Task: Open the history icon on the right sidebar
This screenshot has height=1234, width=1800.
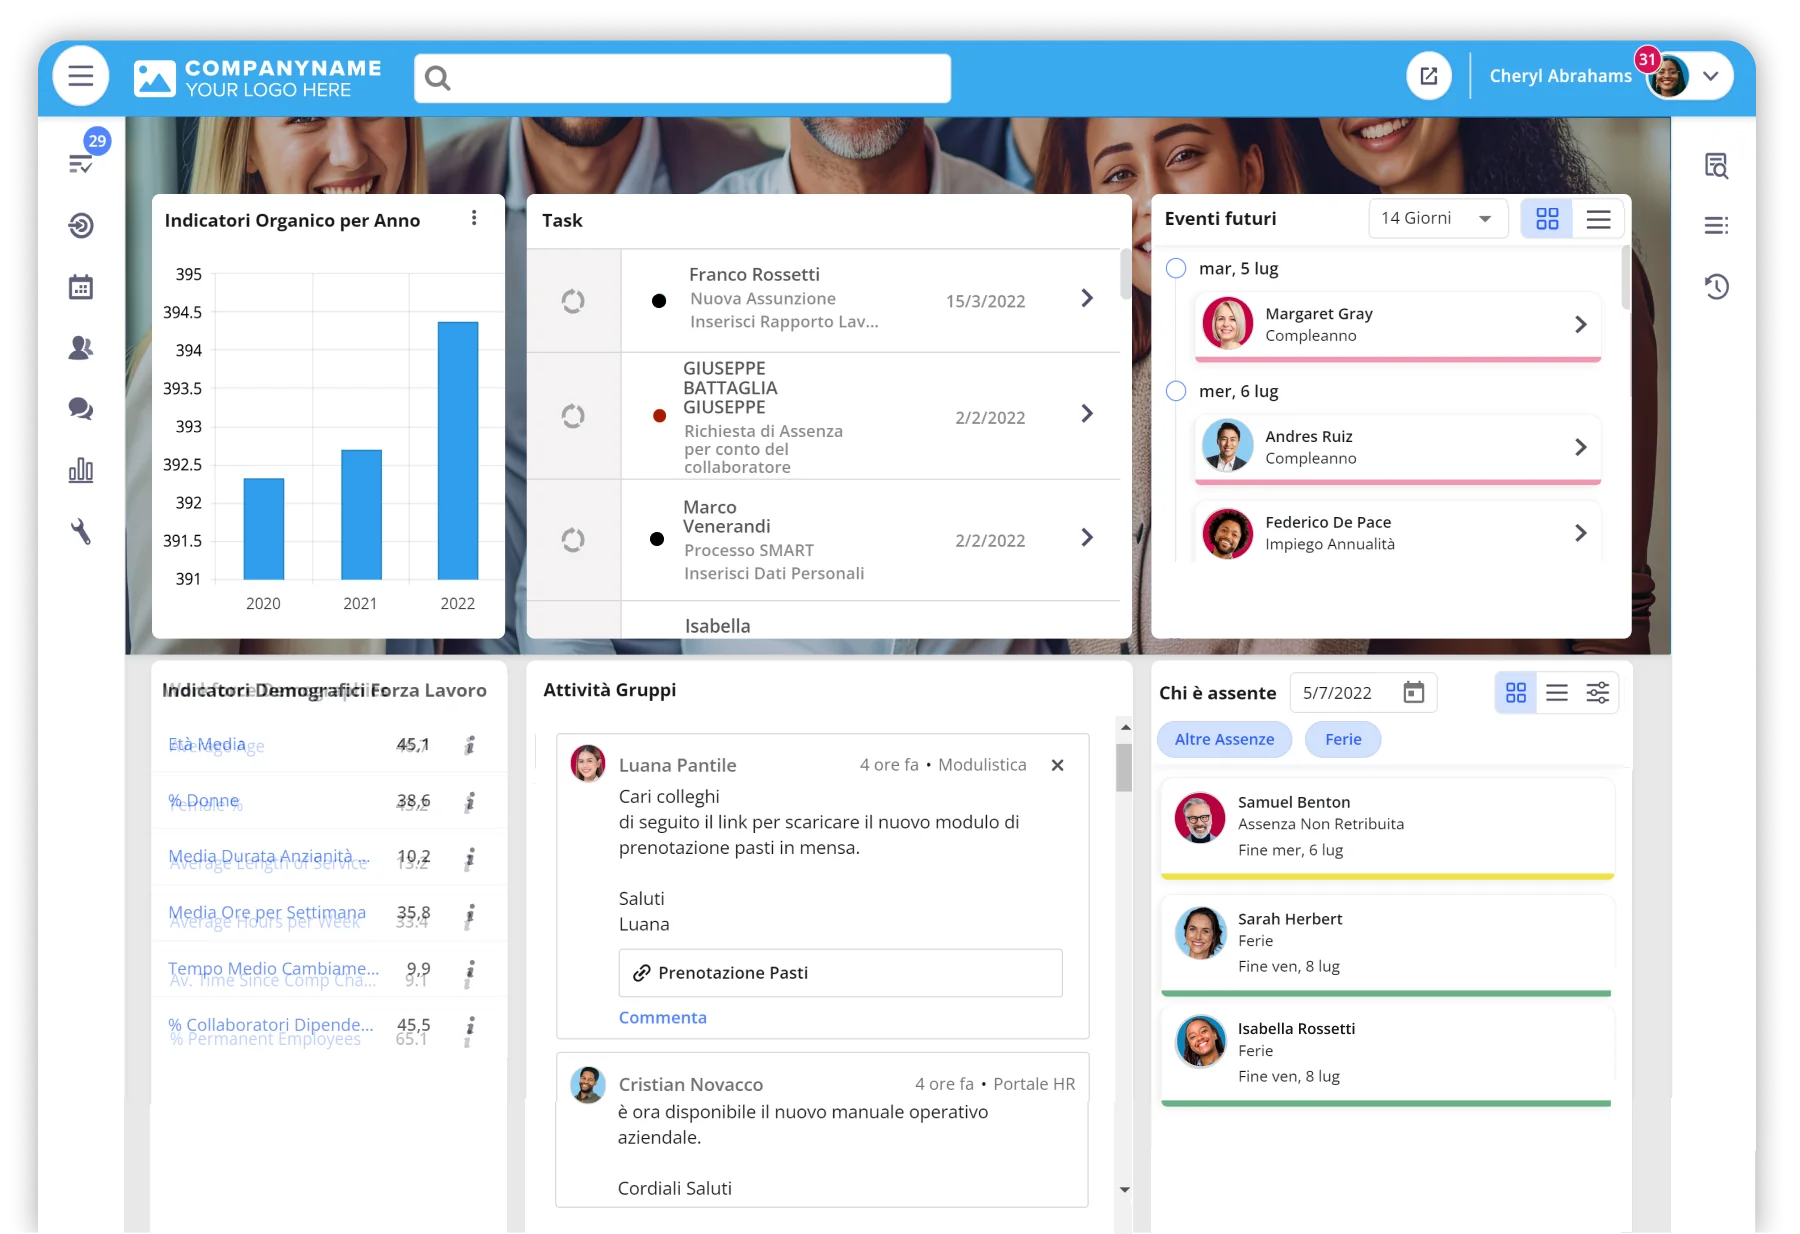Action: coord(1717,287)
